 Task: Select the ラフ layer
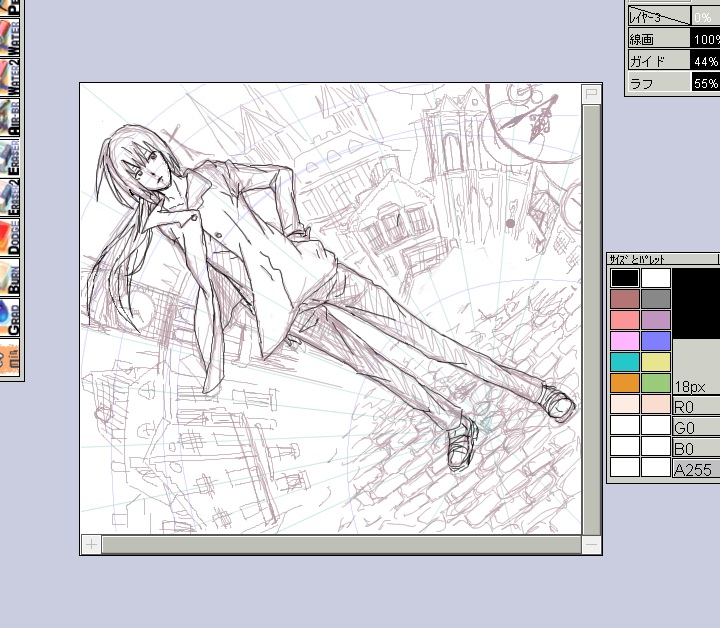click(x=658, y=83)
